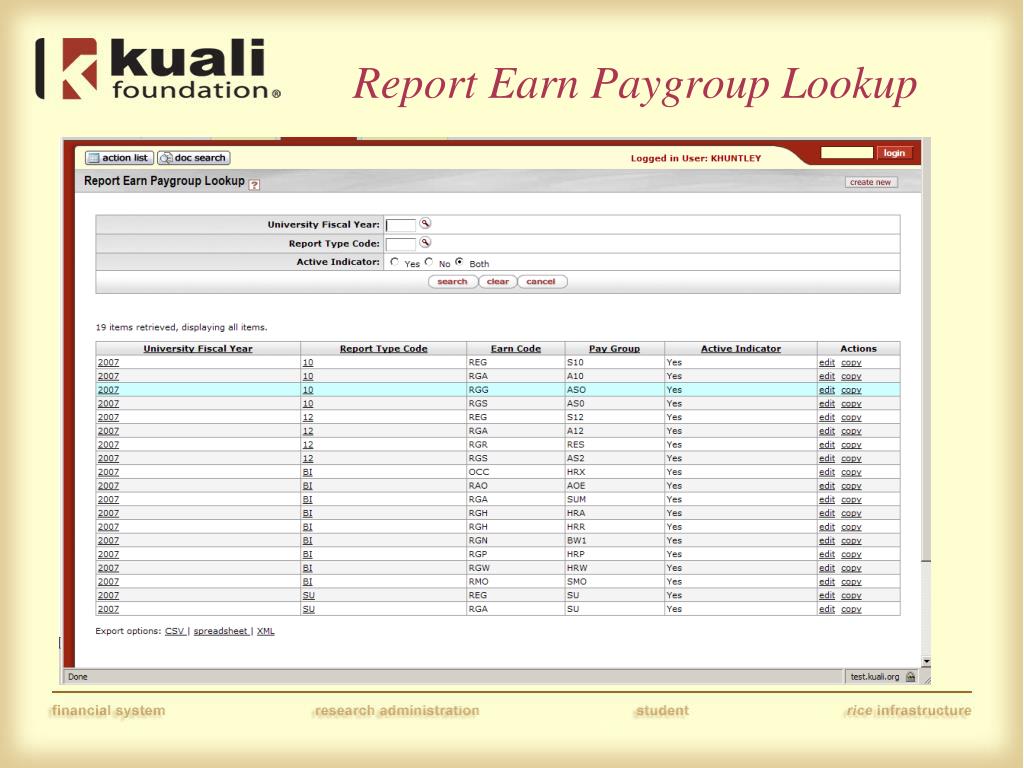The image size is (1024, 768).
Task: Click the help question mark icon
Action: pyautogui.click(x=255, y=185)
